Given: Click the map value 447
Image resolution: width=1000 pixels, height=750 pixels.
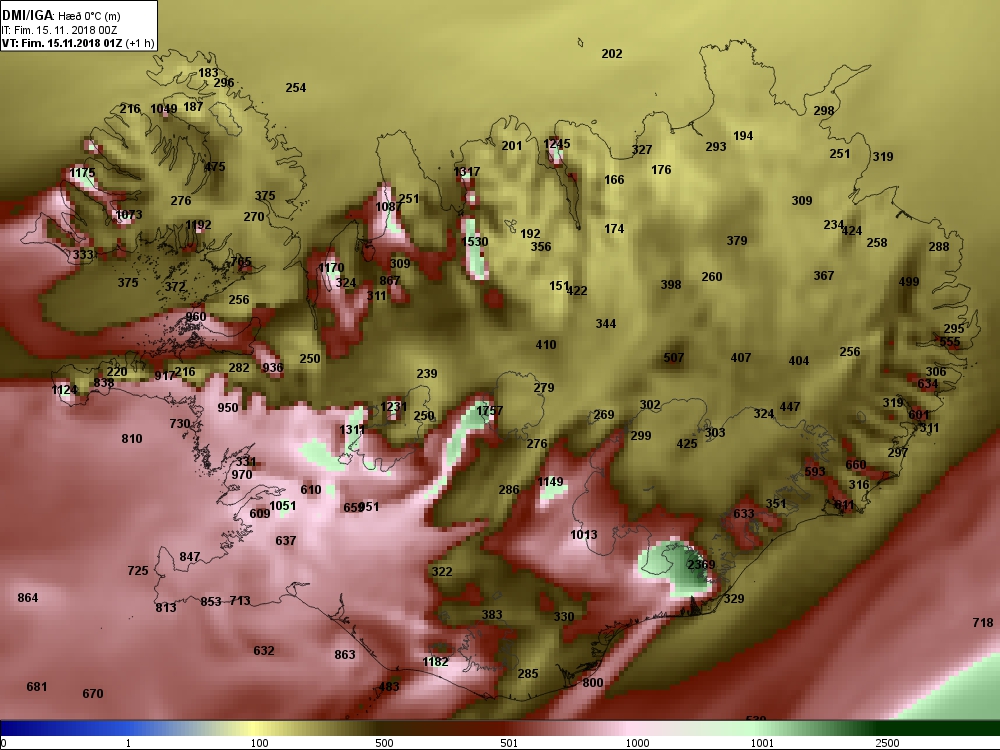Looking at the screenshot, I should click(790, 406).
